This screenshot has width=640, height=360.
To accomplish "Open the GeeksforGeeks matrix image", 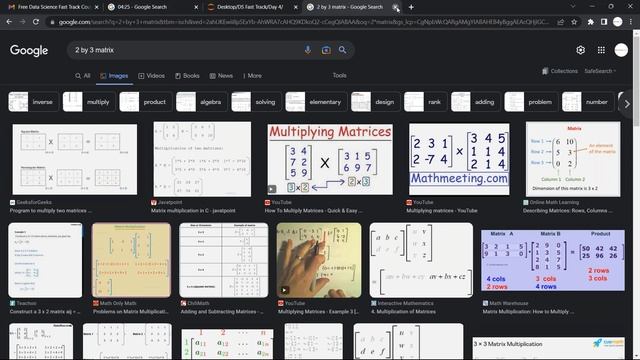I will point(75,159).
